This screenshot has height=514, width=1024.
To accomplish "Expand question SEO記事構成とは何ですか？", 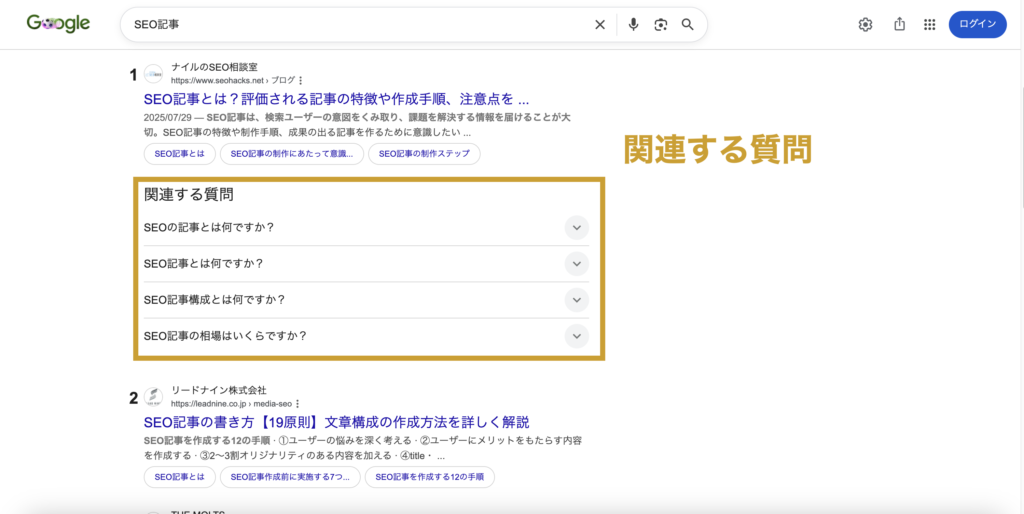I will click(366, 300).
